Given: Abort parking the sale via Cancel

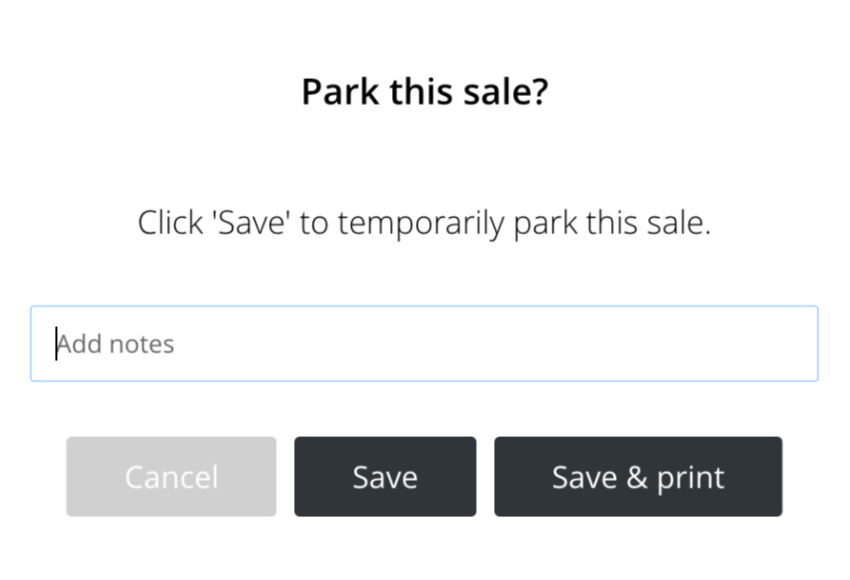Looking at the screenshot, I should click(x=171, y=476).
